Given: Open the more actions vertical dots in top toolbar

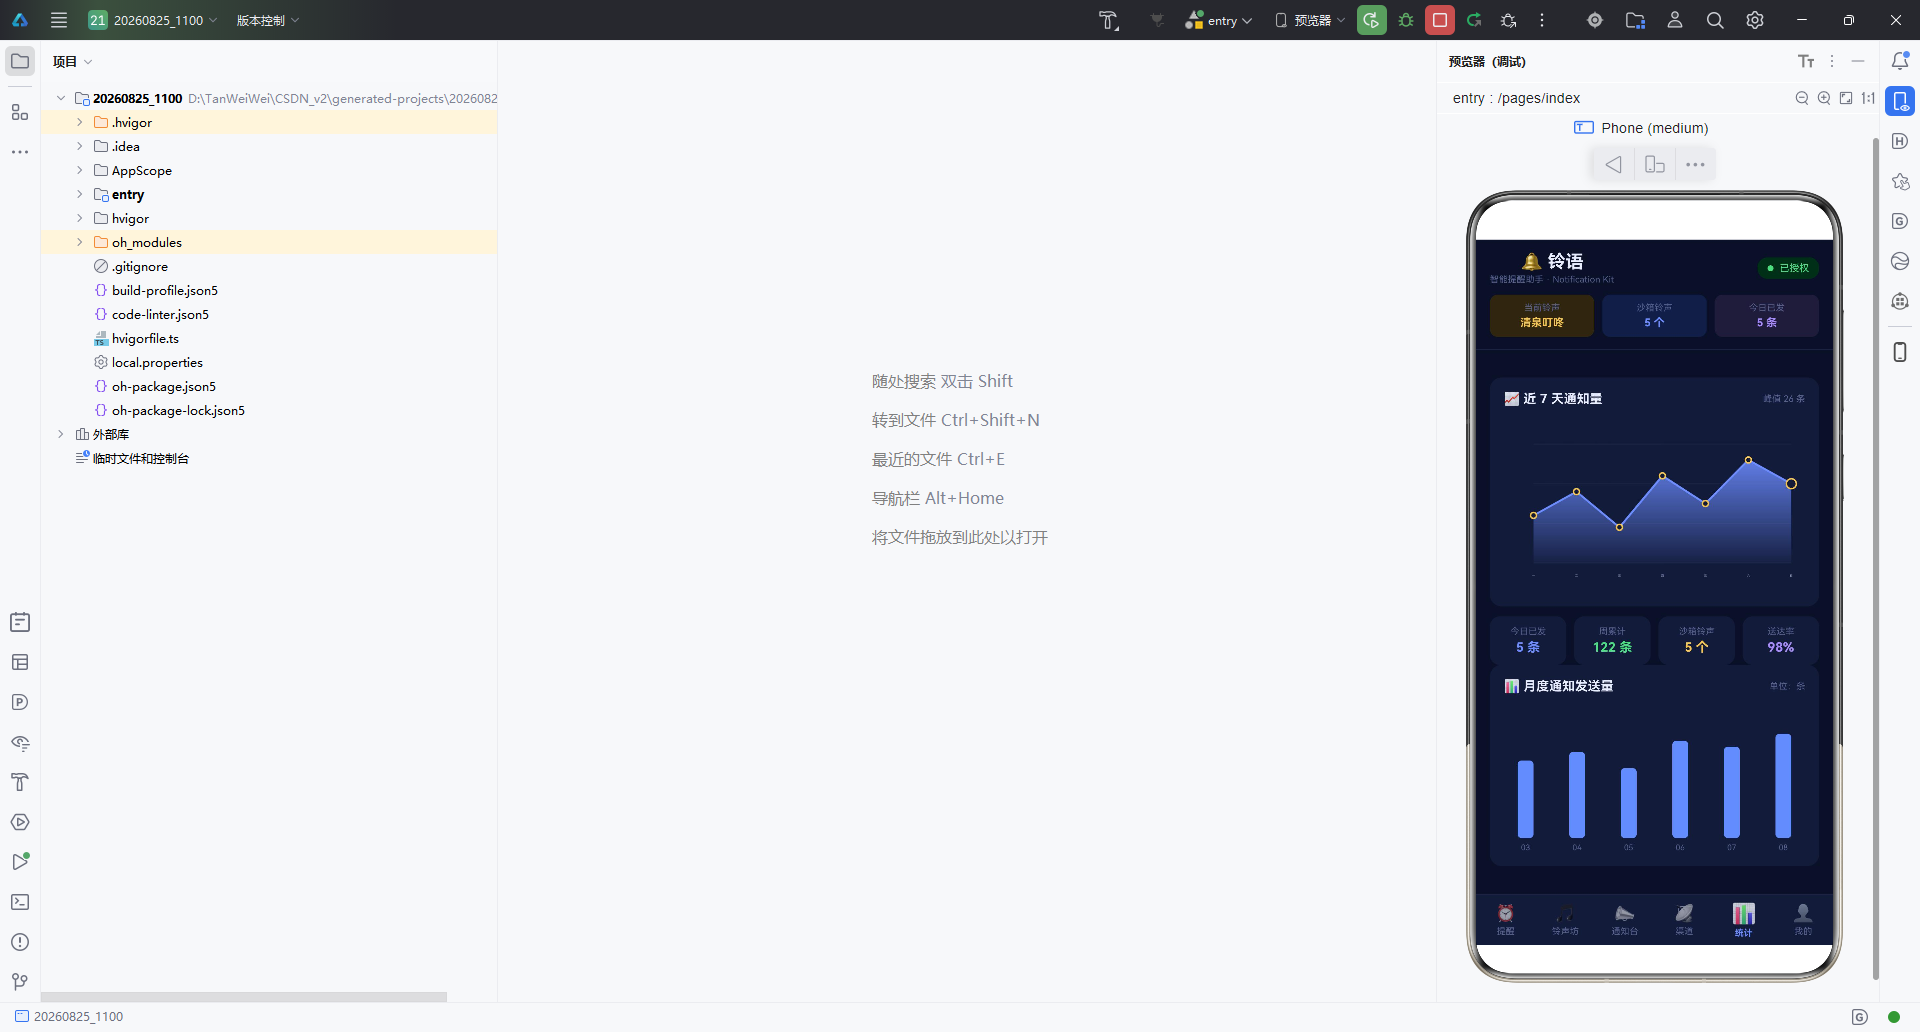Looking at the screenshot, I should tap(1542, 20).
